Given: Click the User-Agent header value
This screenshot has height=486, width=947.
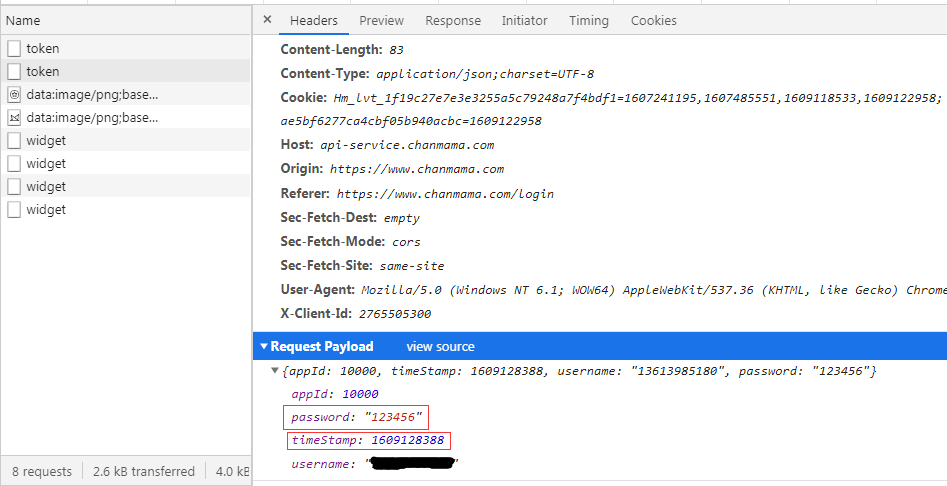Looking at the screenshot, I should pyautogui.click(x=654, y=290).
